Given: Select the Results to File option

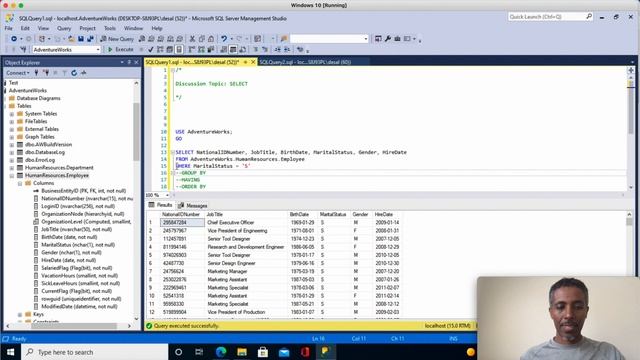Looking at the screenshot, I should coord(242,49).
